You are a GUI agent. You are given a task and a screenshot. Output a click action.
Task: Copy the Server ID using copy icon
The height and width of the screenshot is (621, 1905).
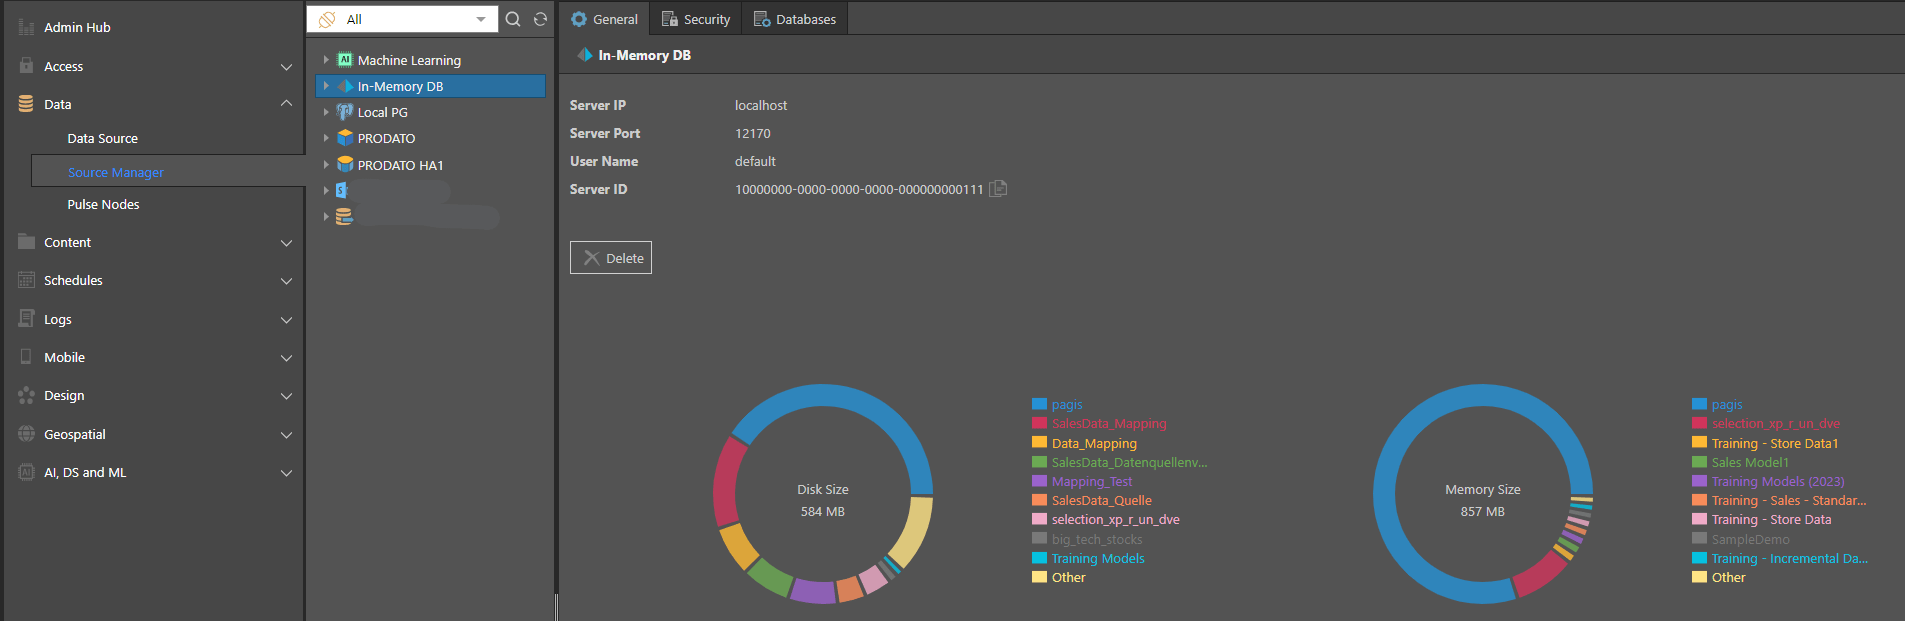pos(998,188)
